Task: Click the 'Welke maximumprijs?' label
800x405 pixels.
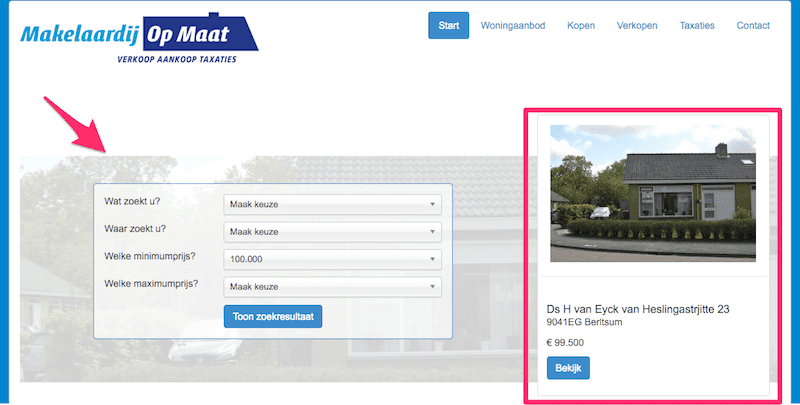Action: click(x=151, y=284)
